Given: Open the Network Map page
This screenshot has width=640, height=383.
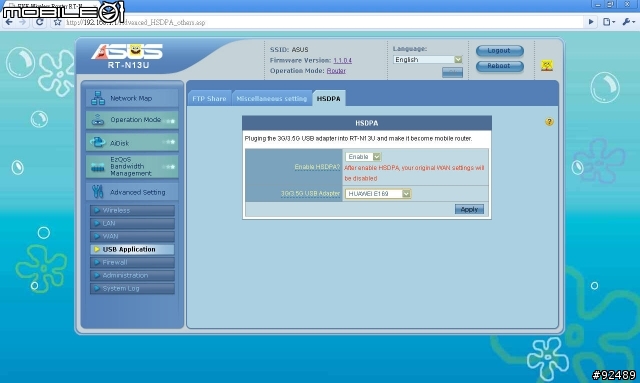Looking at the screenshot, I should point(132,98).
